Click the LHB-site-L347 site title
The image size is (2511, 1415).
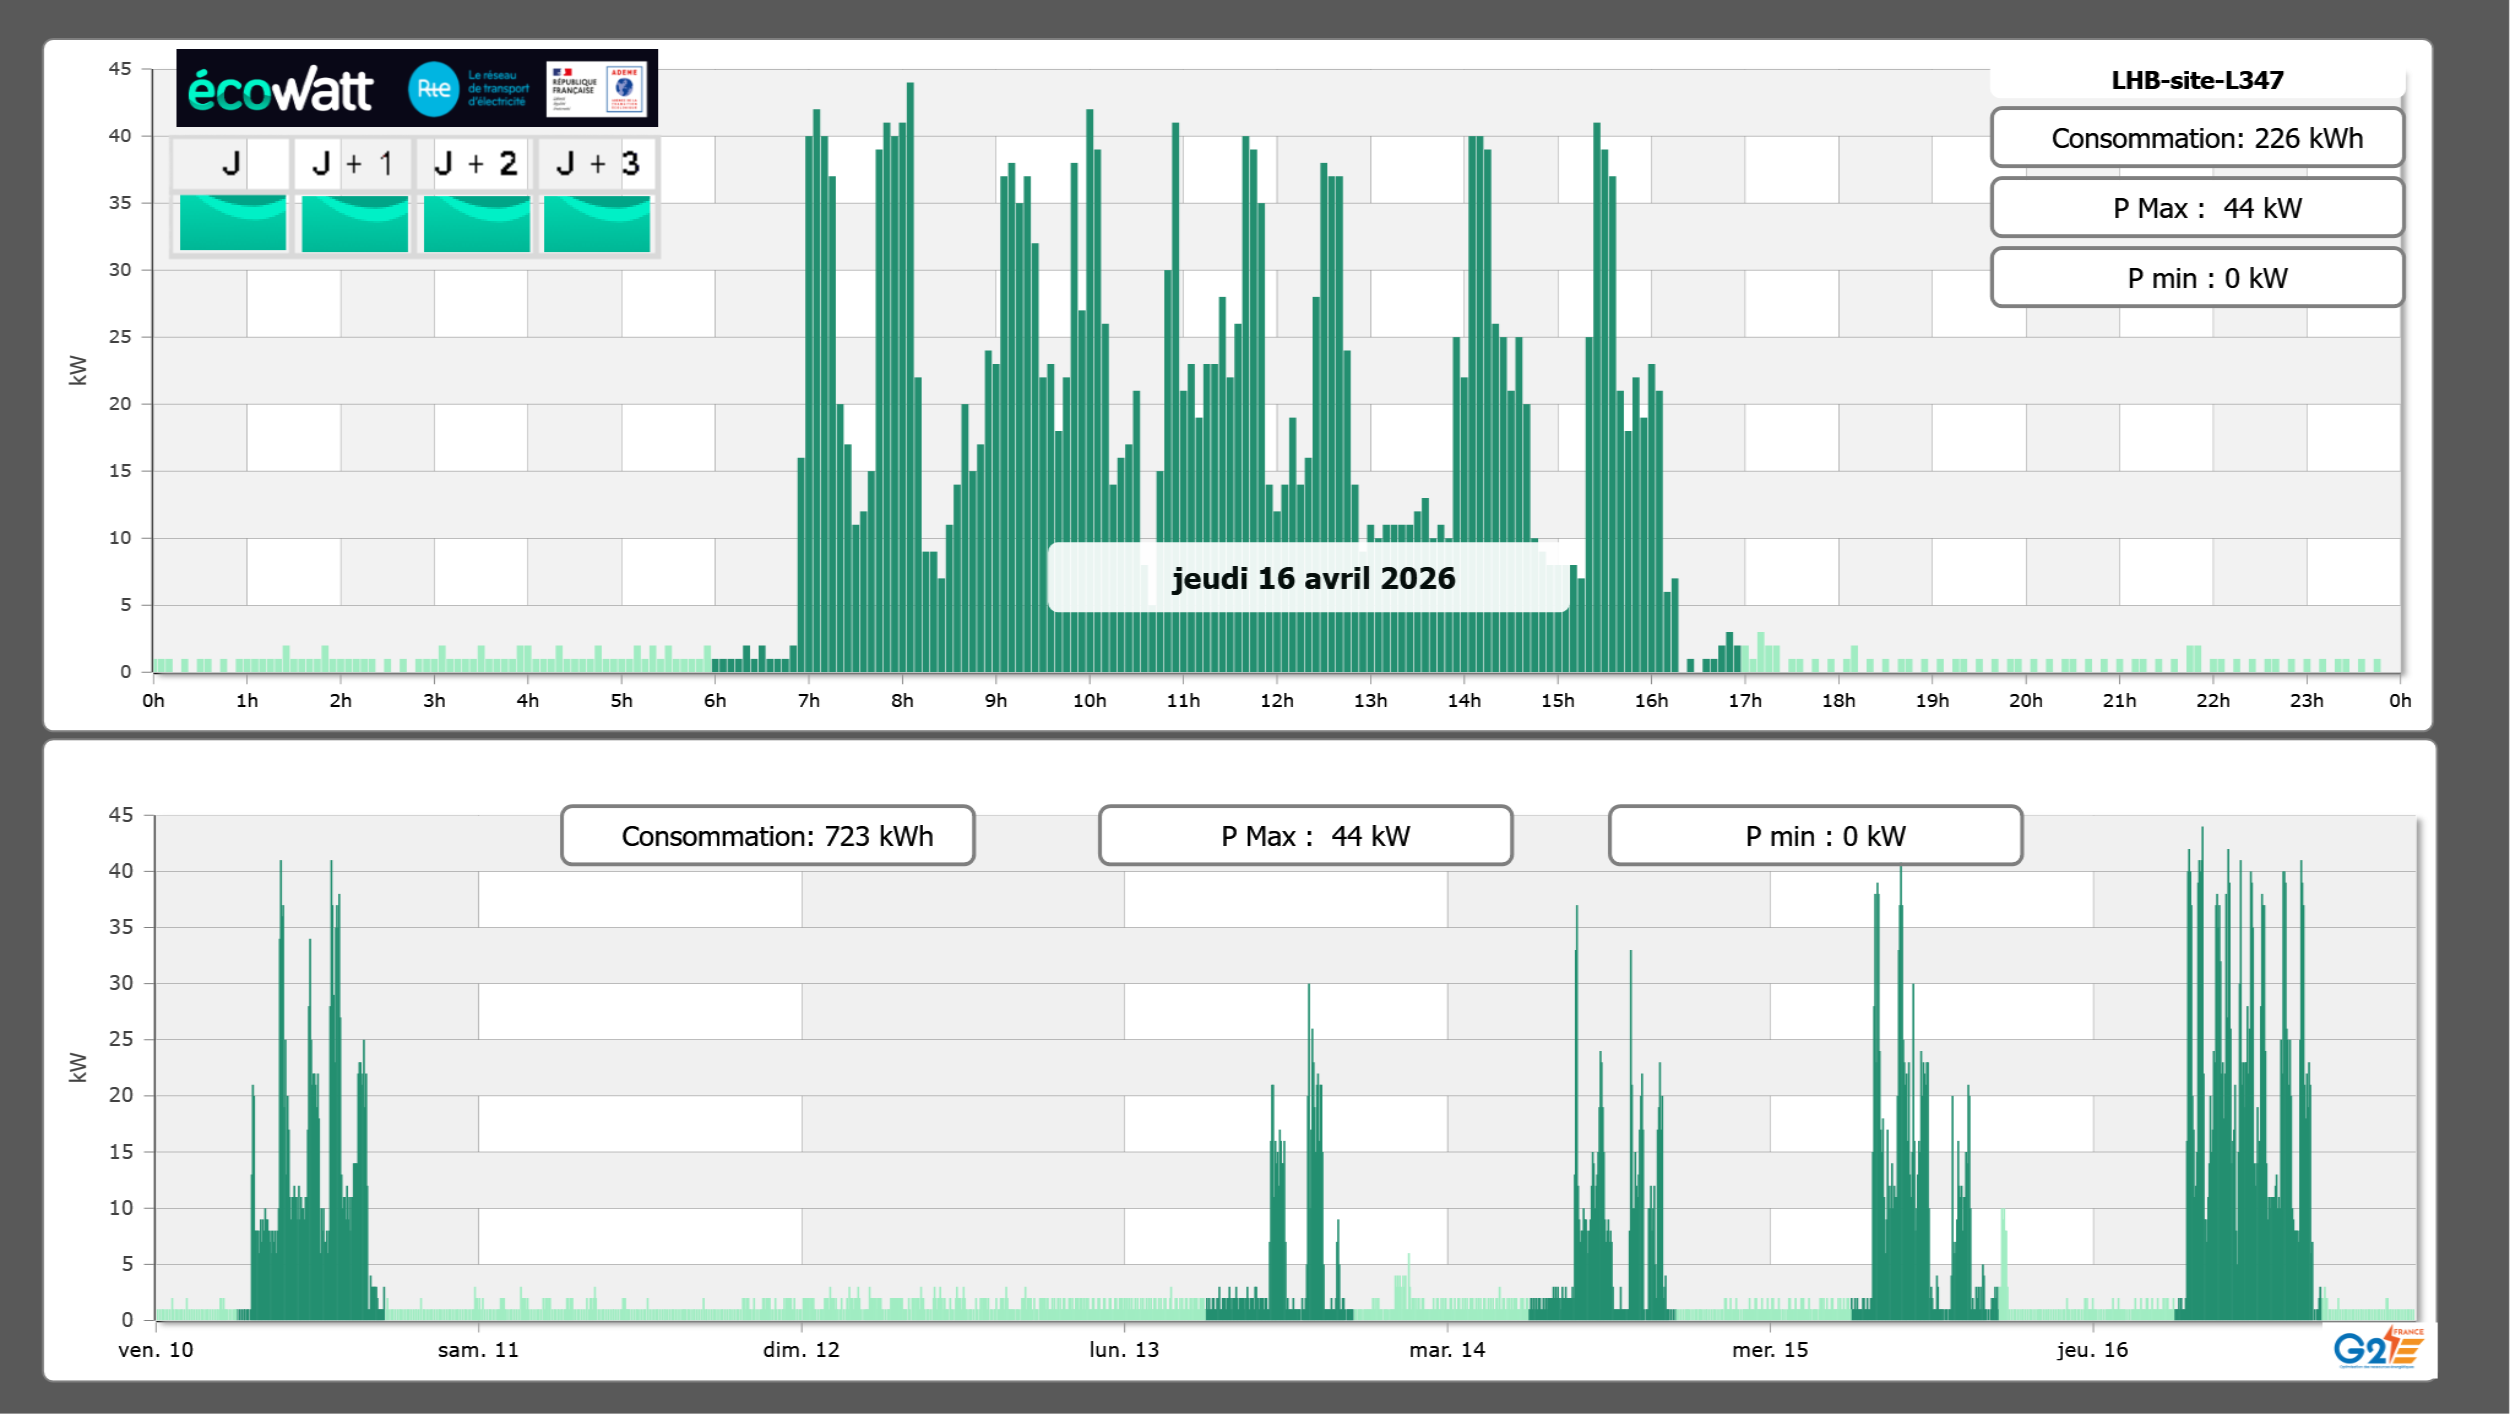[x=2197, y=80]
